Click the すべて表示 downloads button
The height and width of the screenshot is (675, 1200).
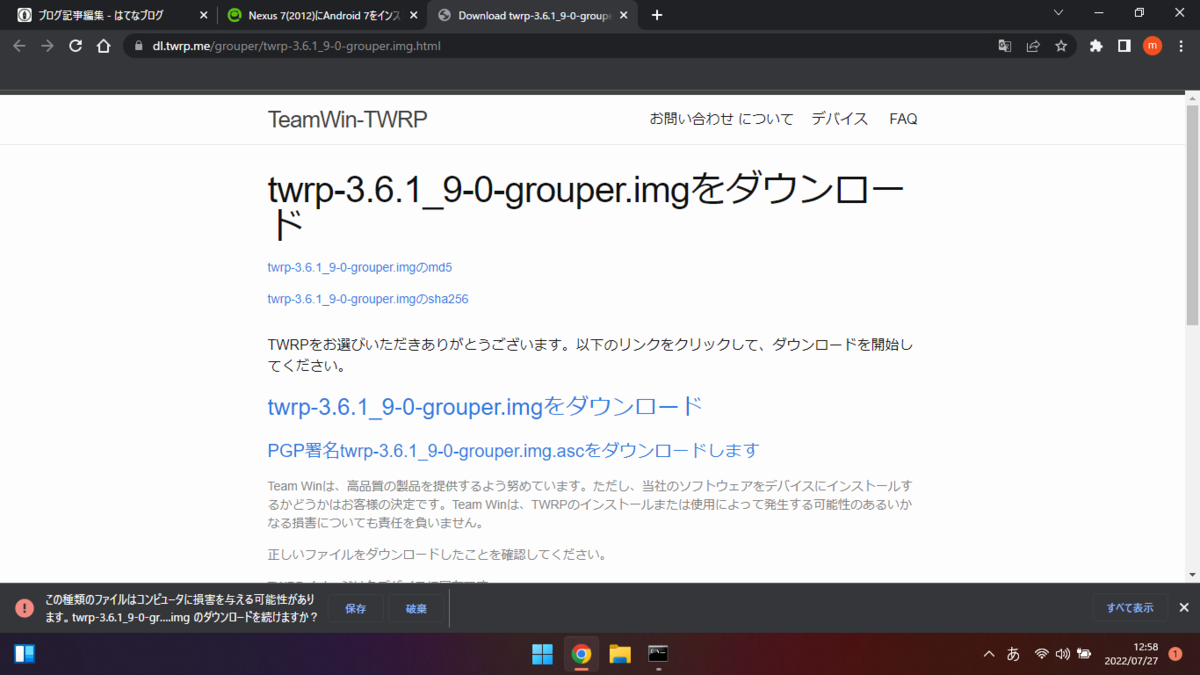(1130, 608)
